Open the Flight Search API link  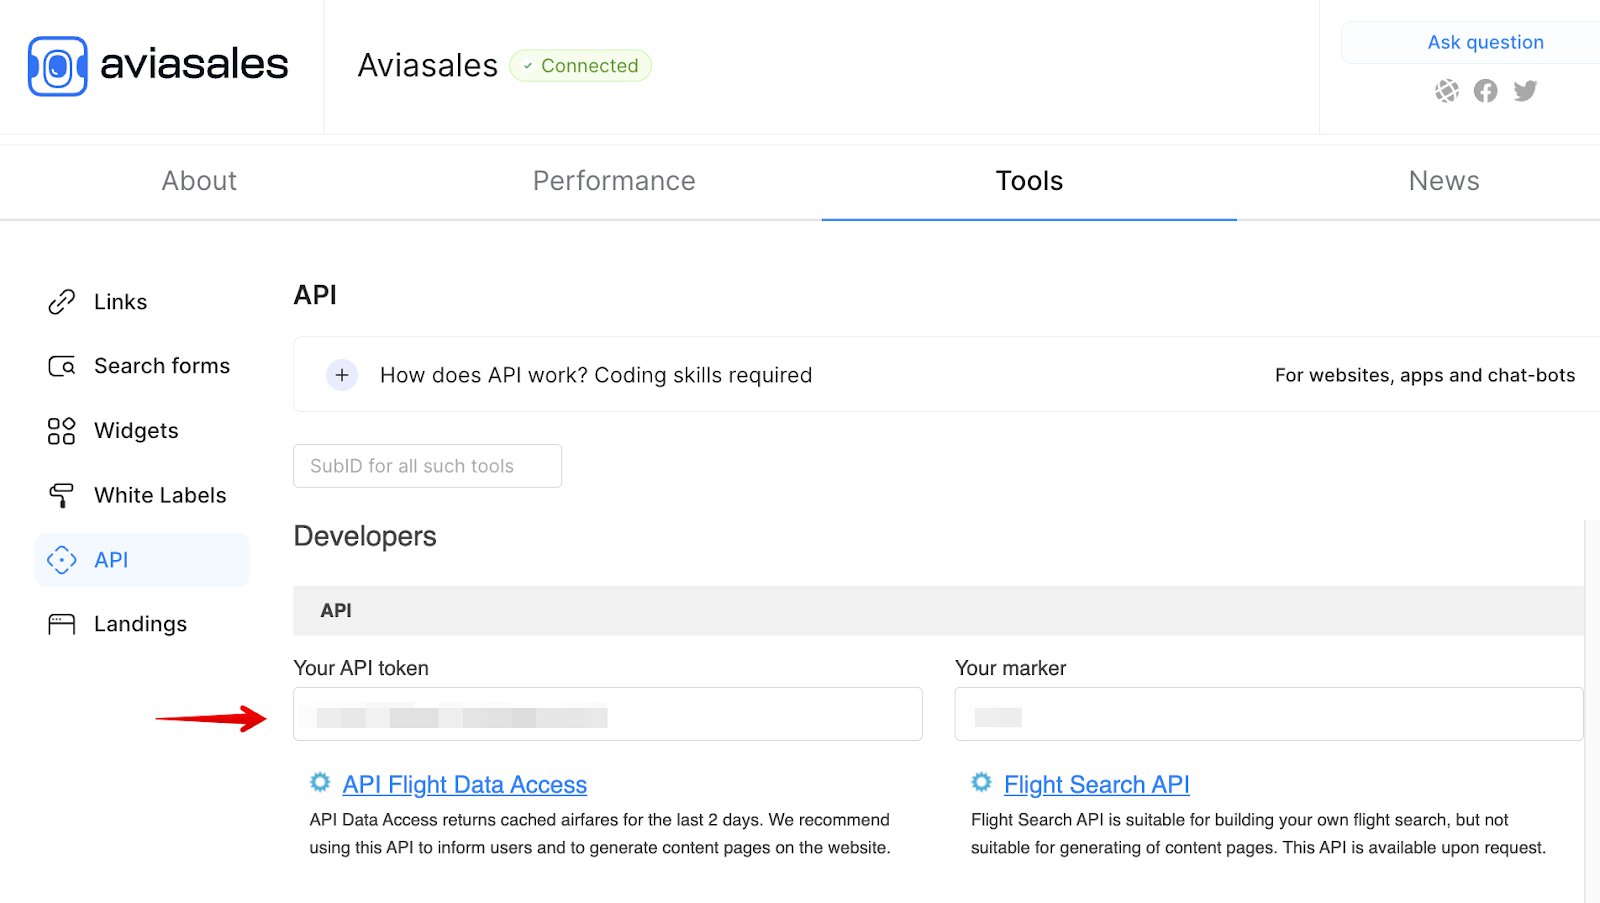click(1096, 784)
